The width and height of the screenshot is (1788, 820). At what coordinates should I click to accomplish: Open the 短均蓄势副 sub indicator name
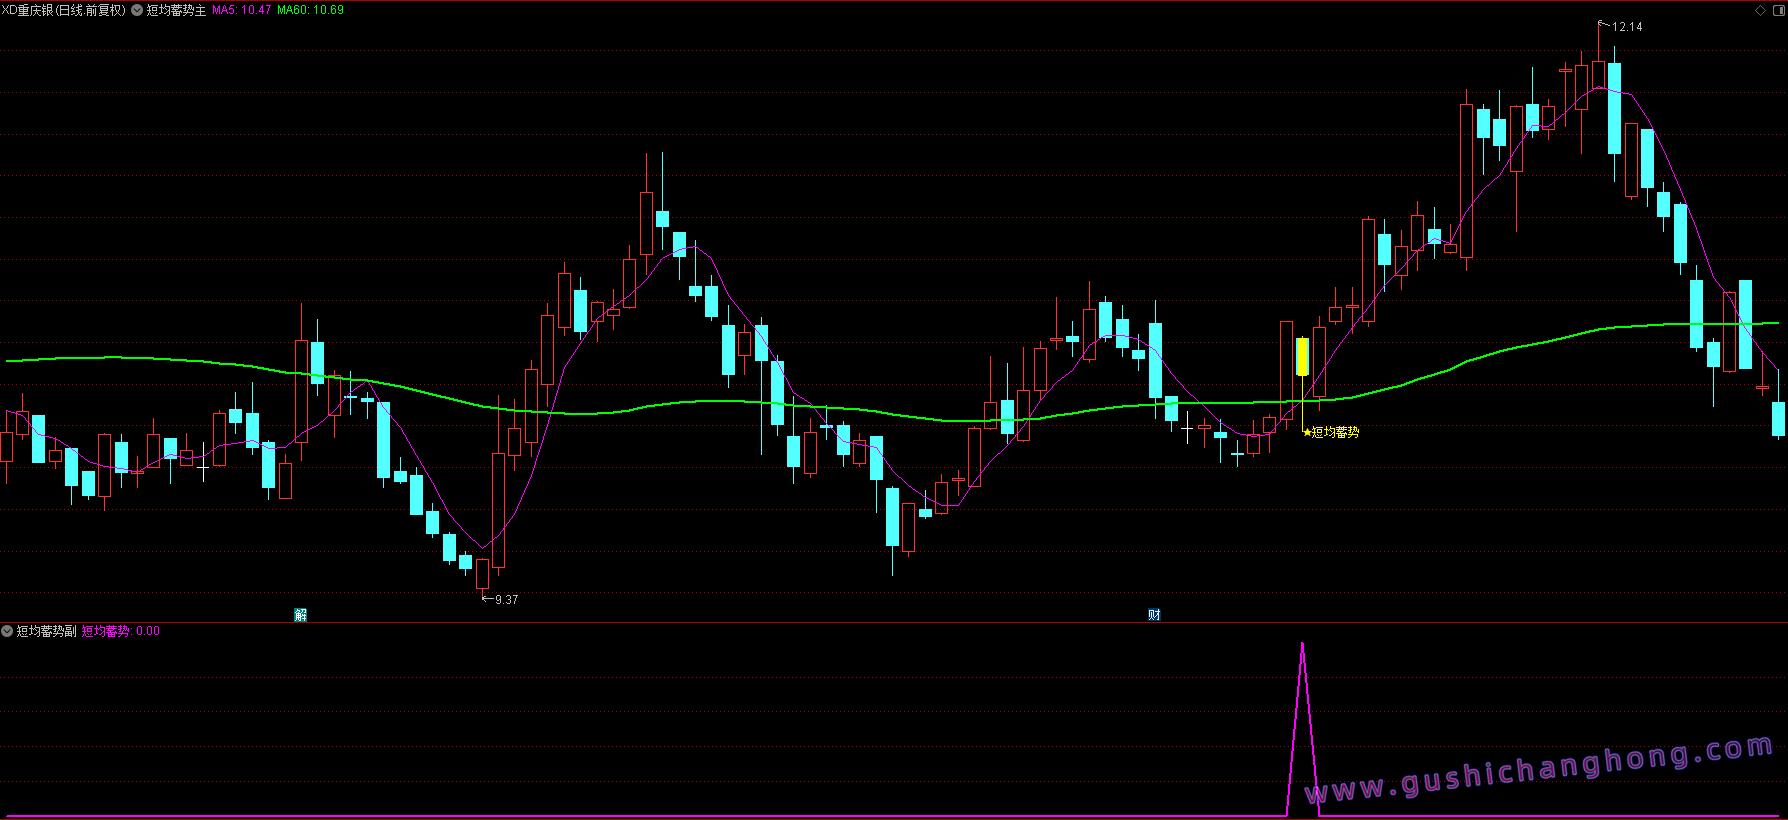tap(46, 631)
